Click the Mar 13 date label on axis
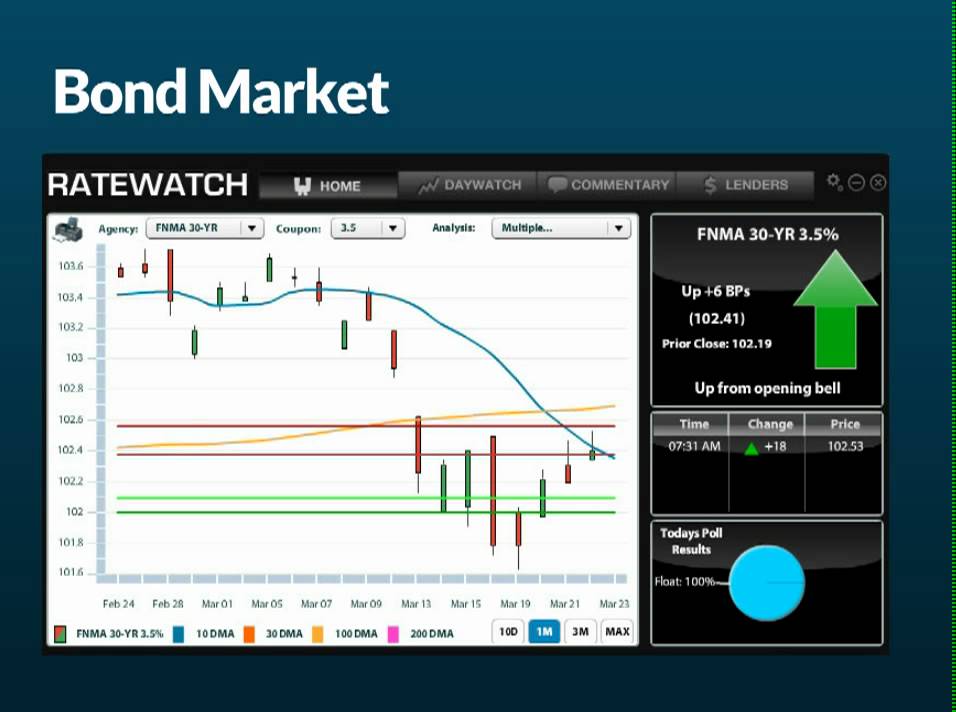 [x=416, y=604]
